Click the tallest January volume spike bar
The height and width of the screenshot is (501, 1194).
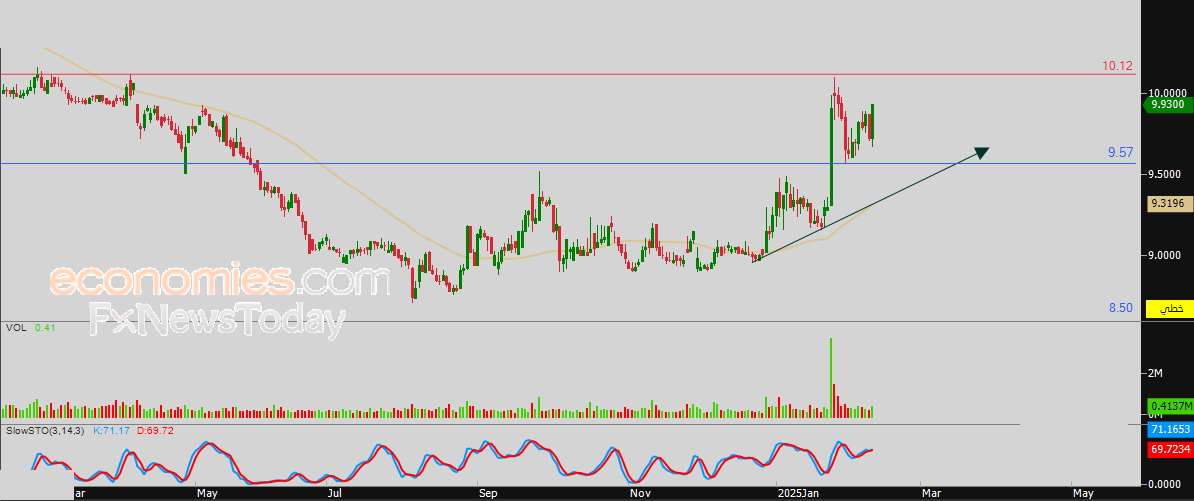point(831,378)
